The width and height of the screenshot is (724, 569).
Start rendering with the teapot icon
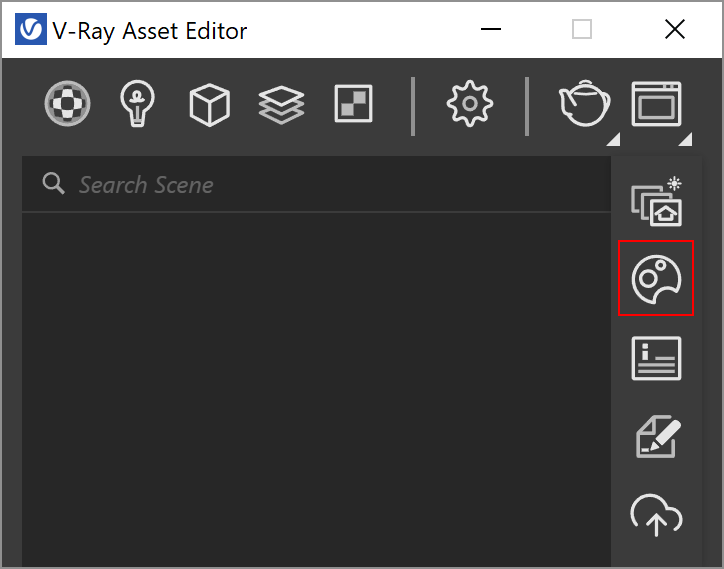pyautogui.click(x=585, y=103)
